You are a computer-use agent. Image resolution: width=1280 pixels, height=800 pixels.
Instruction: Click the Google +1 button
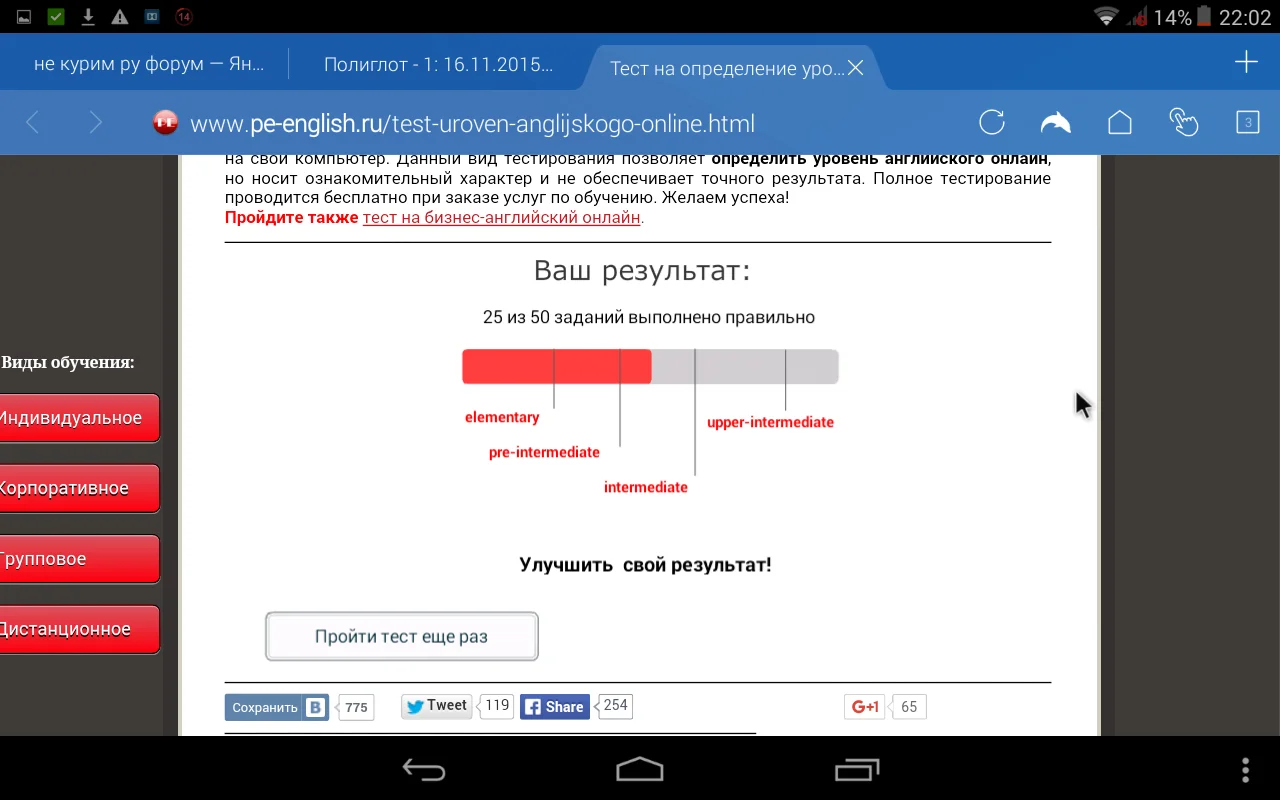tap(866, 707)
